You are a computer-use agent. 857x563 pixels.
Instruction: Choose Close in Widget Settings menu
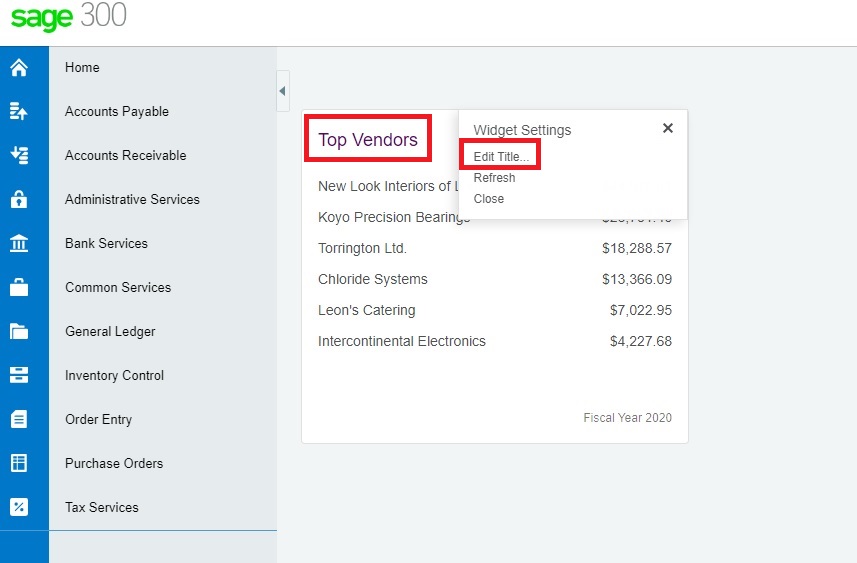coord(489,199)
